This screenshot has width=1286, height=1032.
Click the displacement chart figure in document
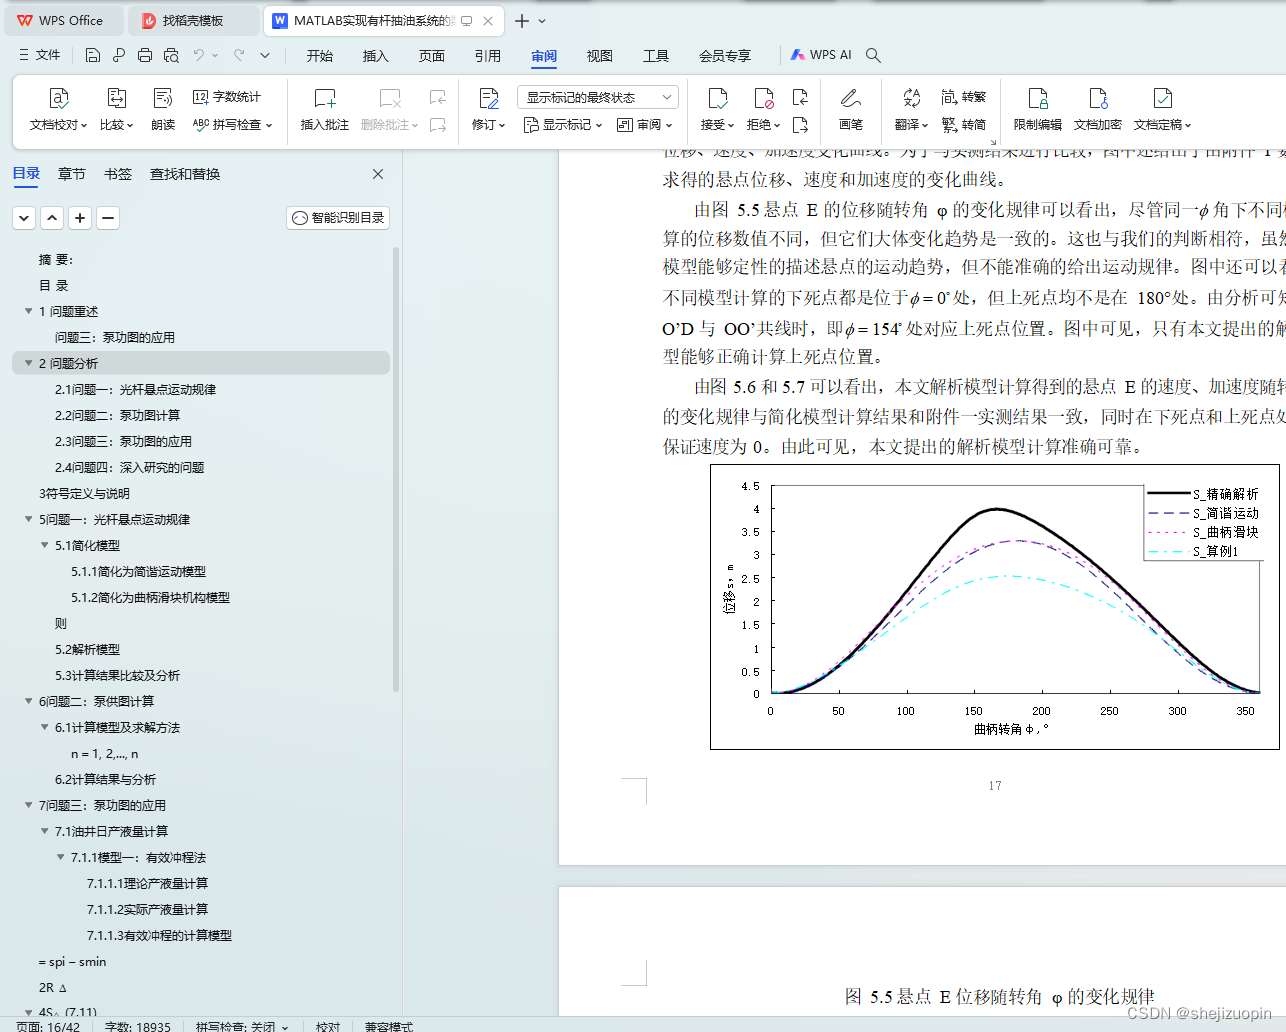[995, 606]
